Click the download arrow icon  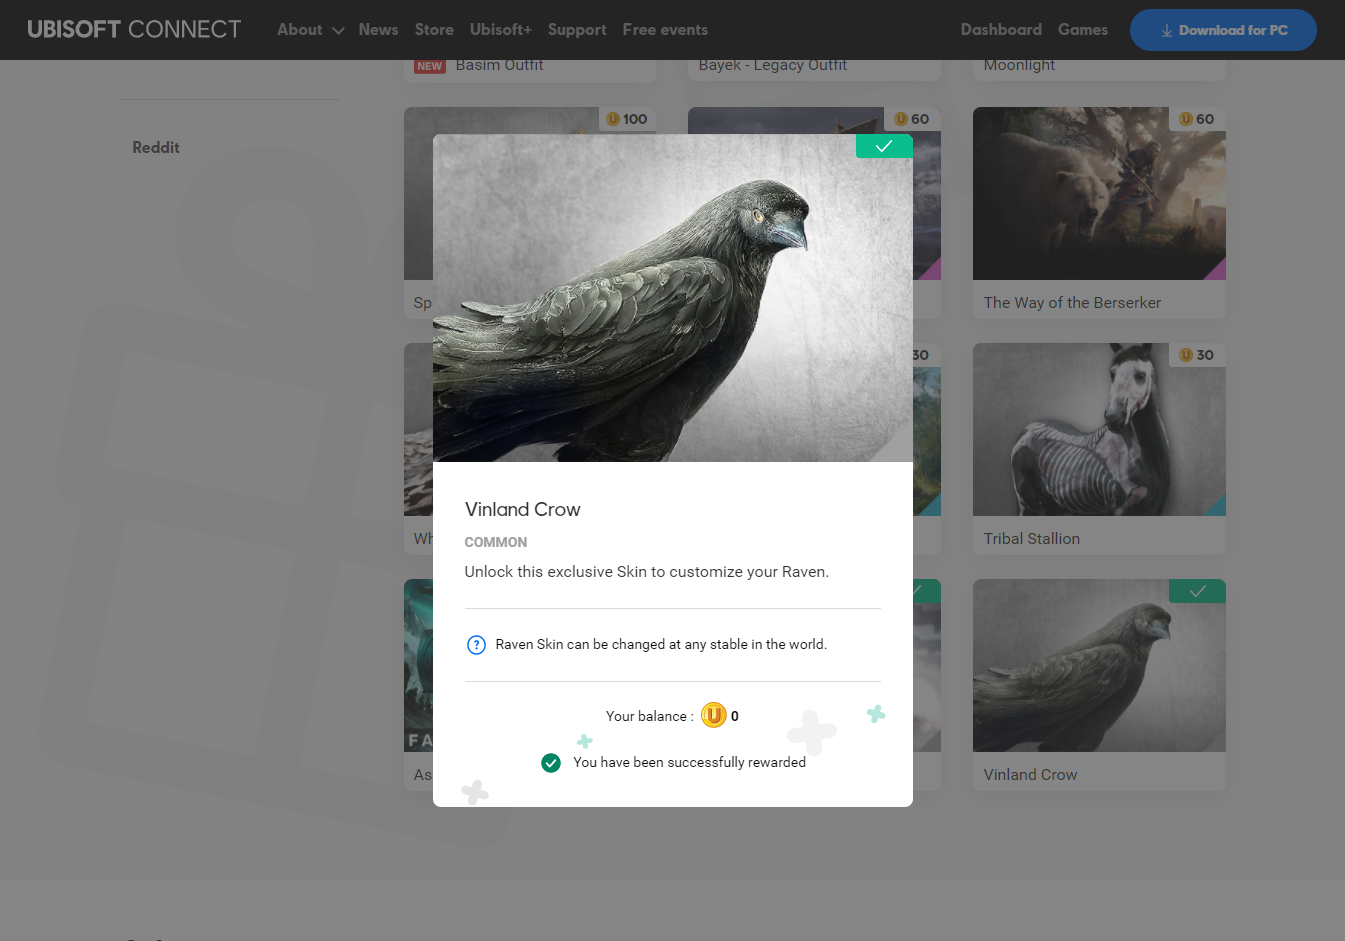1166,31
